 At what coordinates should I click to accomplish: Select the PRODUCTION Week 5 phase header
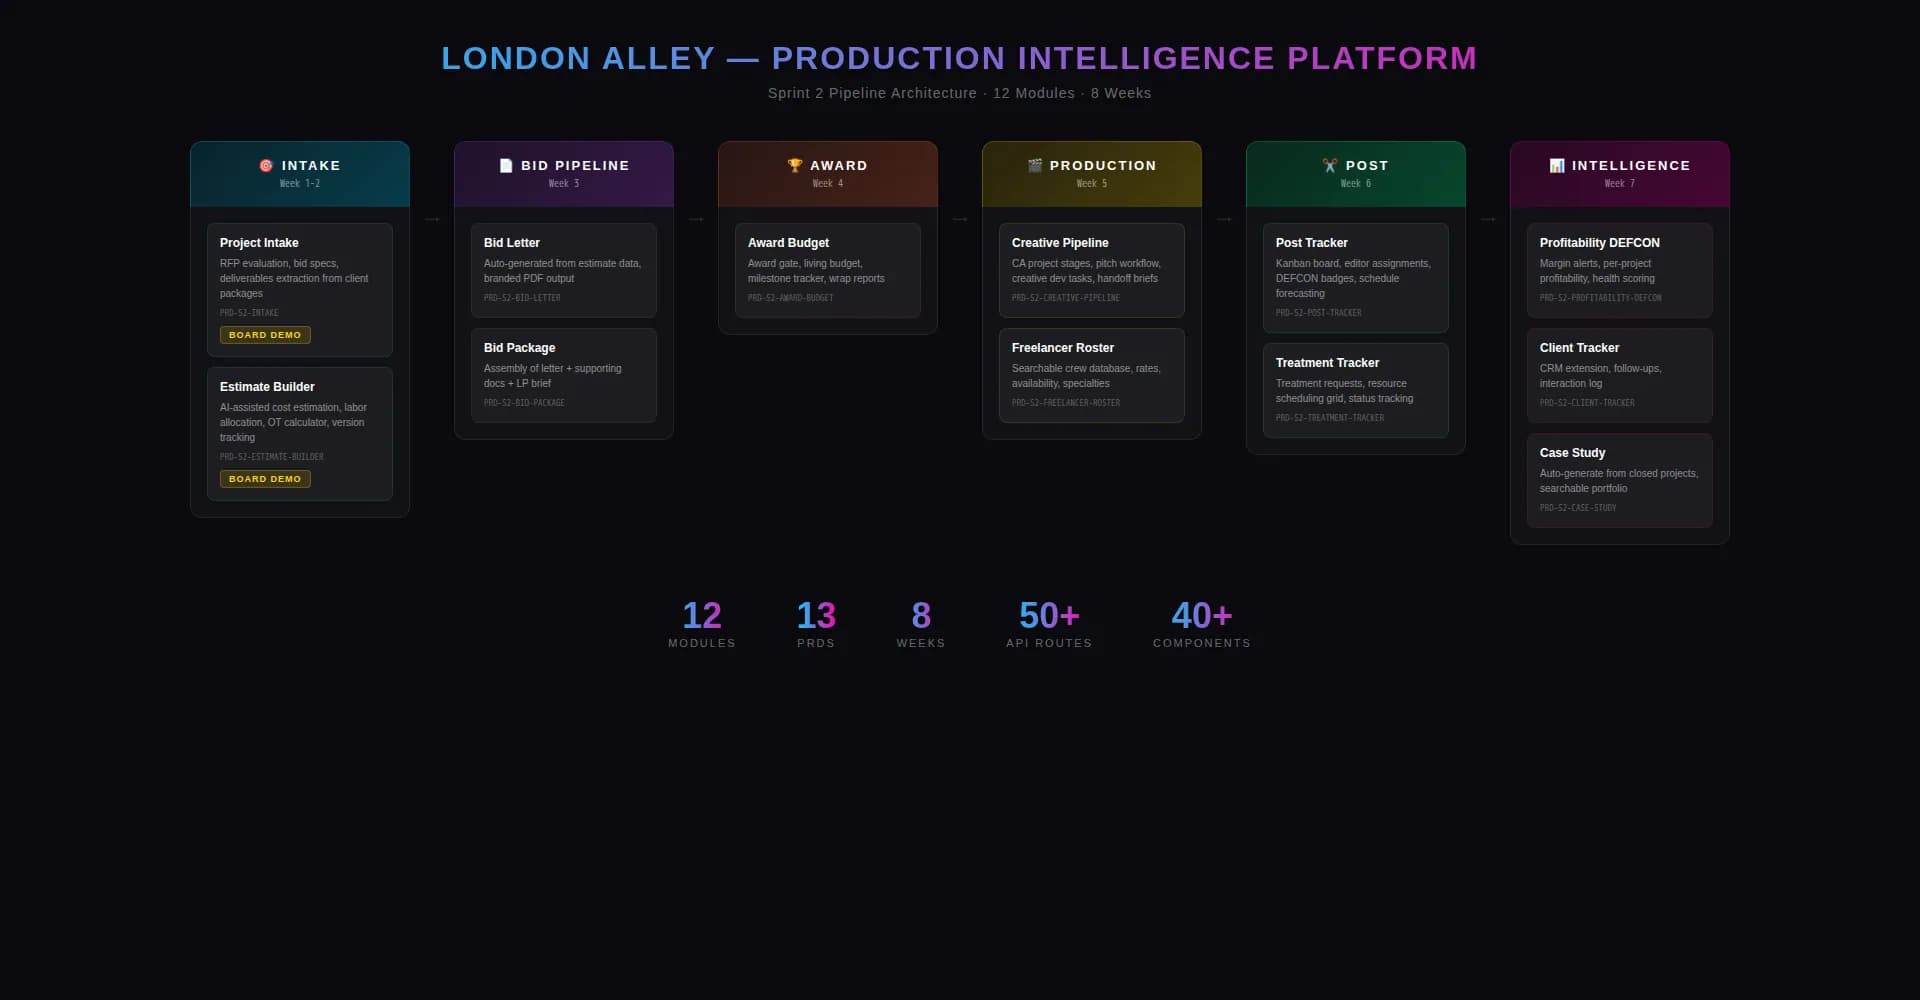(x=1092, y=173)
